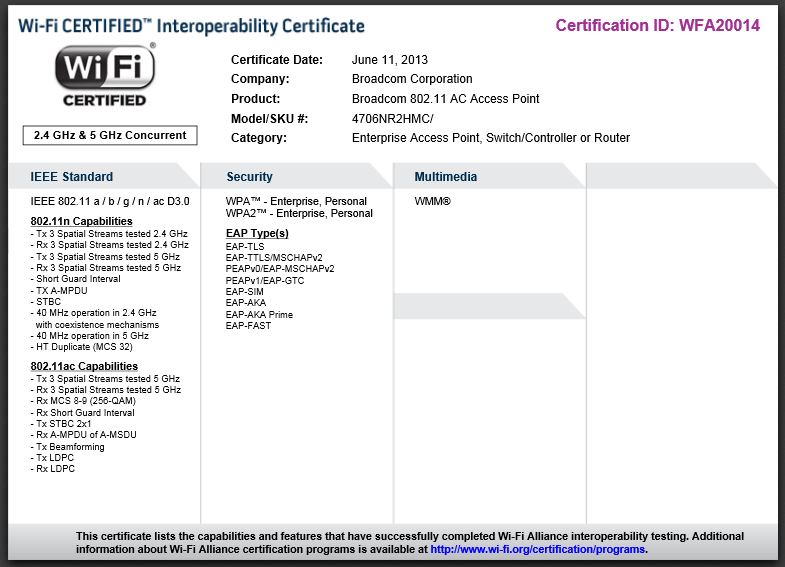Image resolution: width=785 pixels, height=567 pixels.
Task: Click the certificate title heading
Action: pos(192,26)
